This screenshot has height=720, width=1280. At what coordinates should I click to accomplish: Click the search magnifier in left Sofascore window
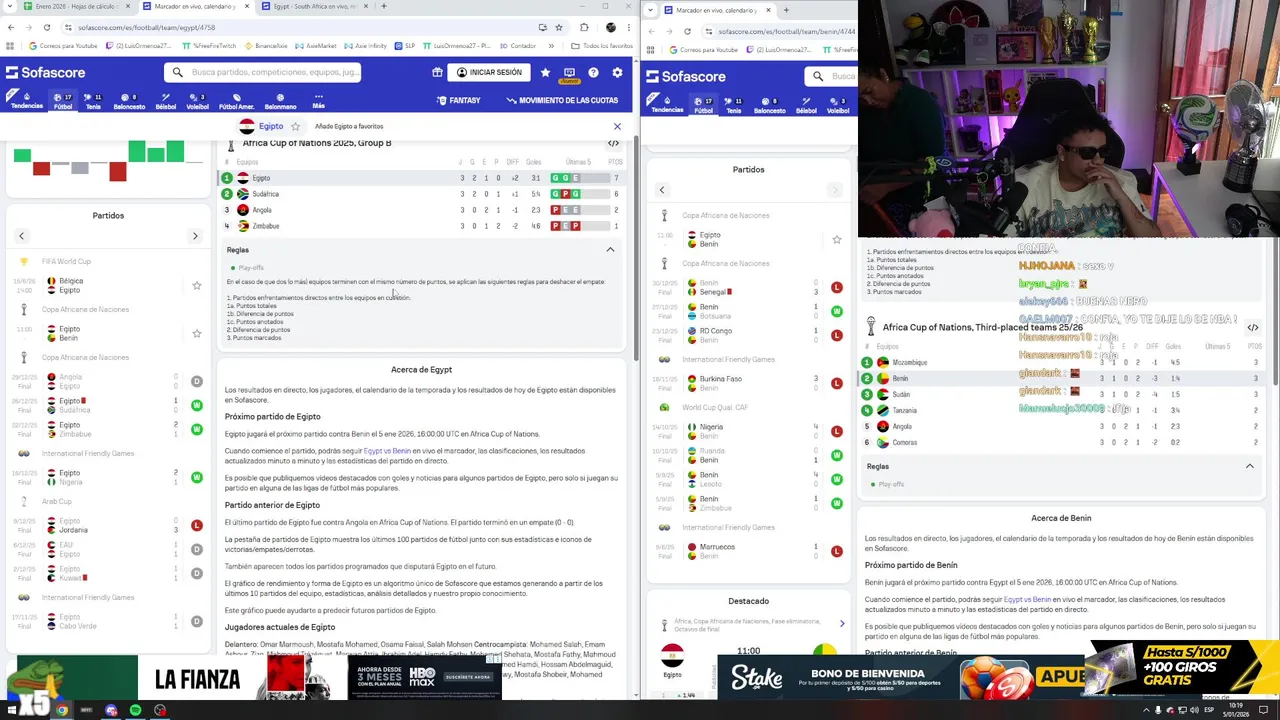178,72
